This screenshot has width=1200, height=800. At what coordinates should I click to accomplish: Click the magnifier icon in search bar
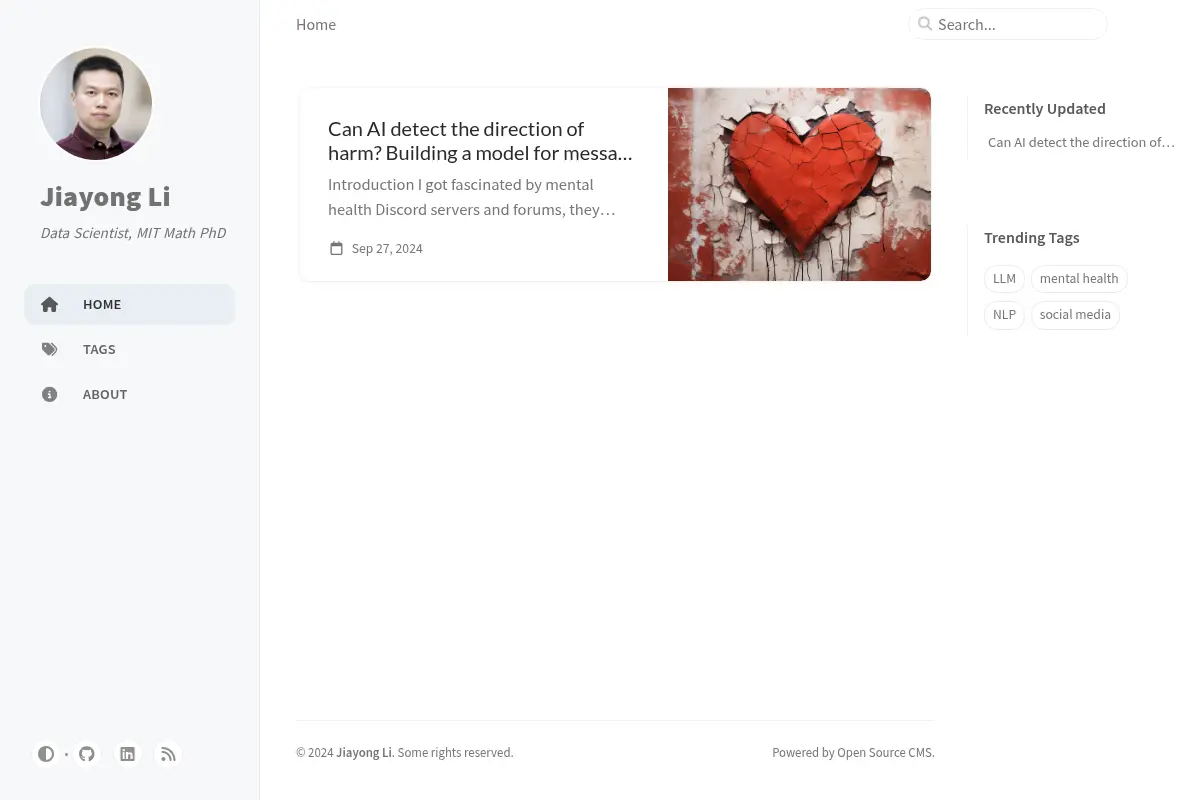(925, 24)
